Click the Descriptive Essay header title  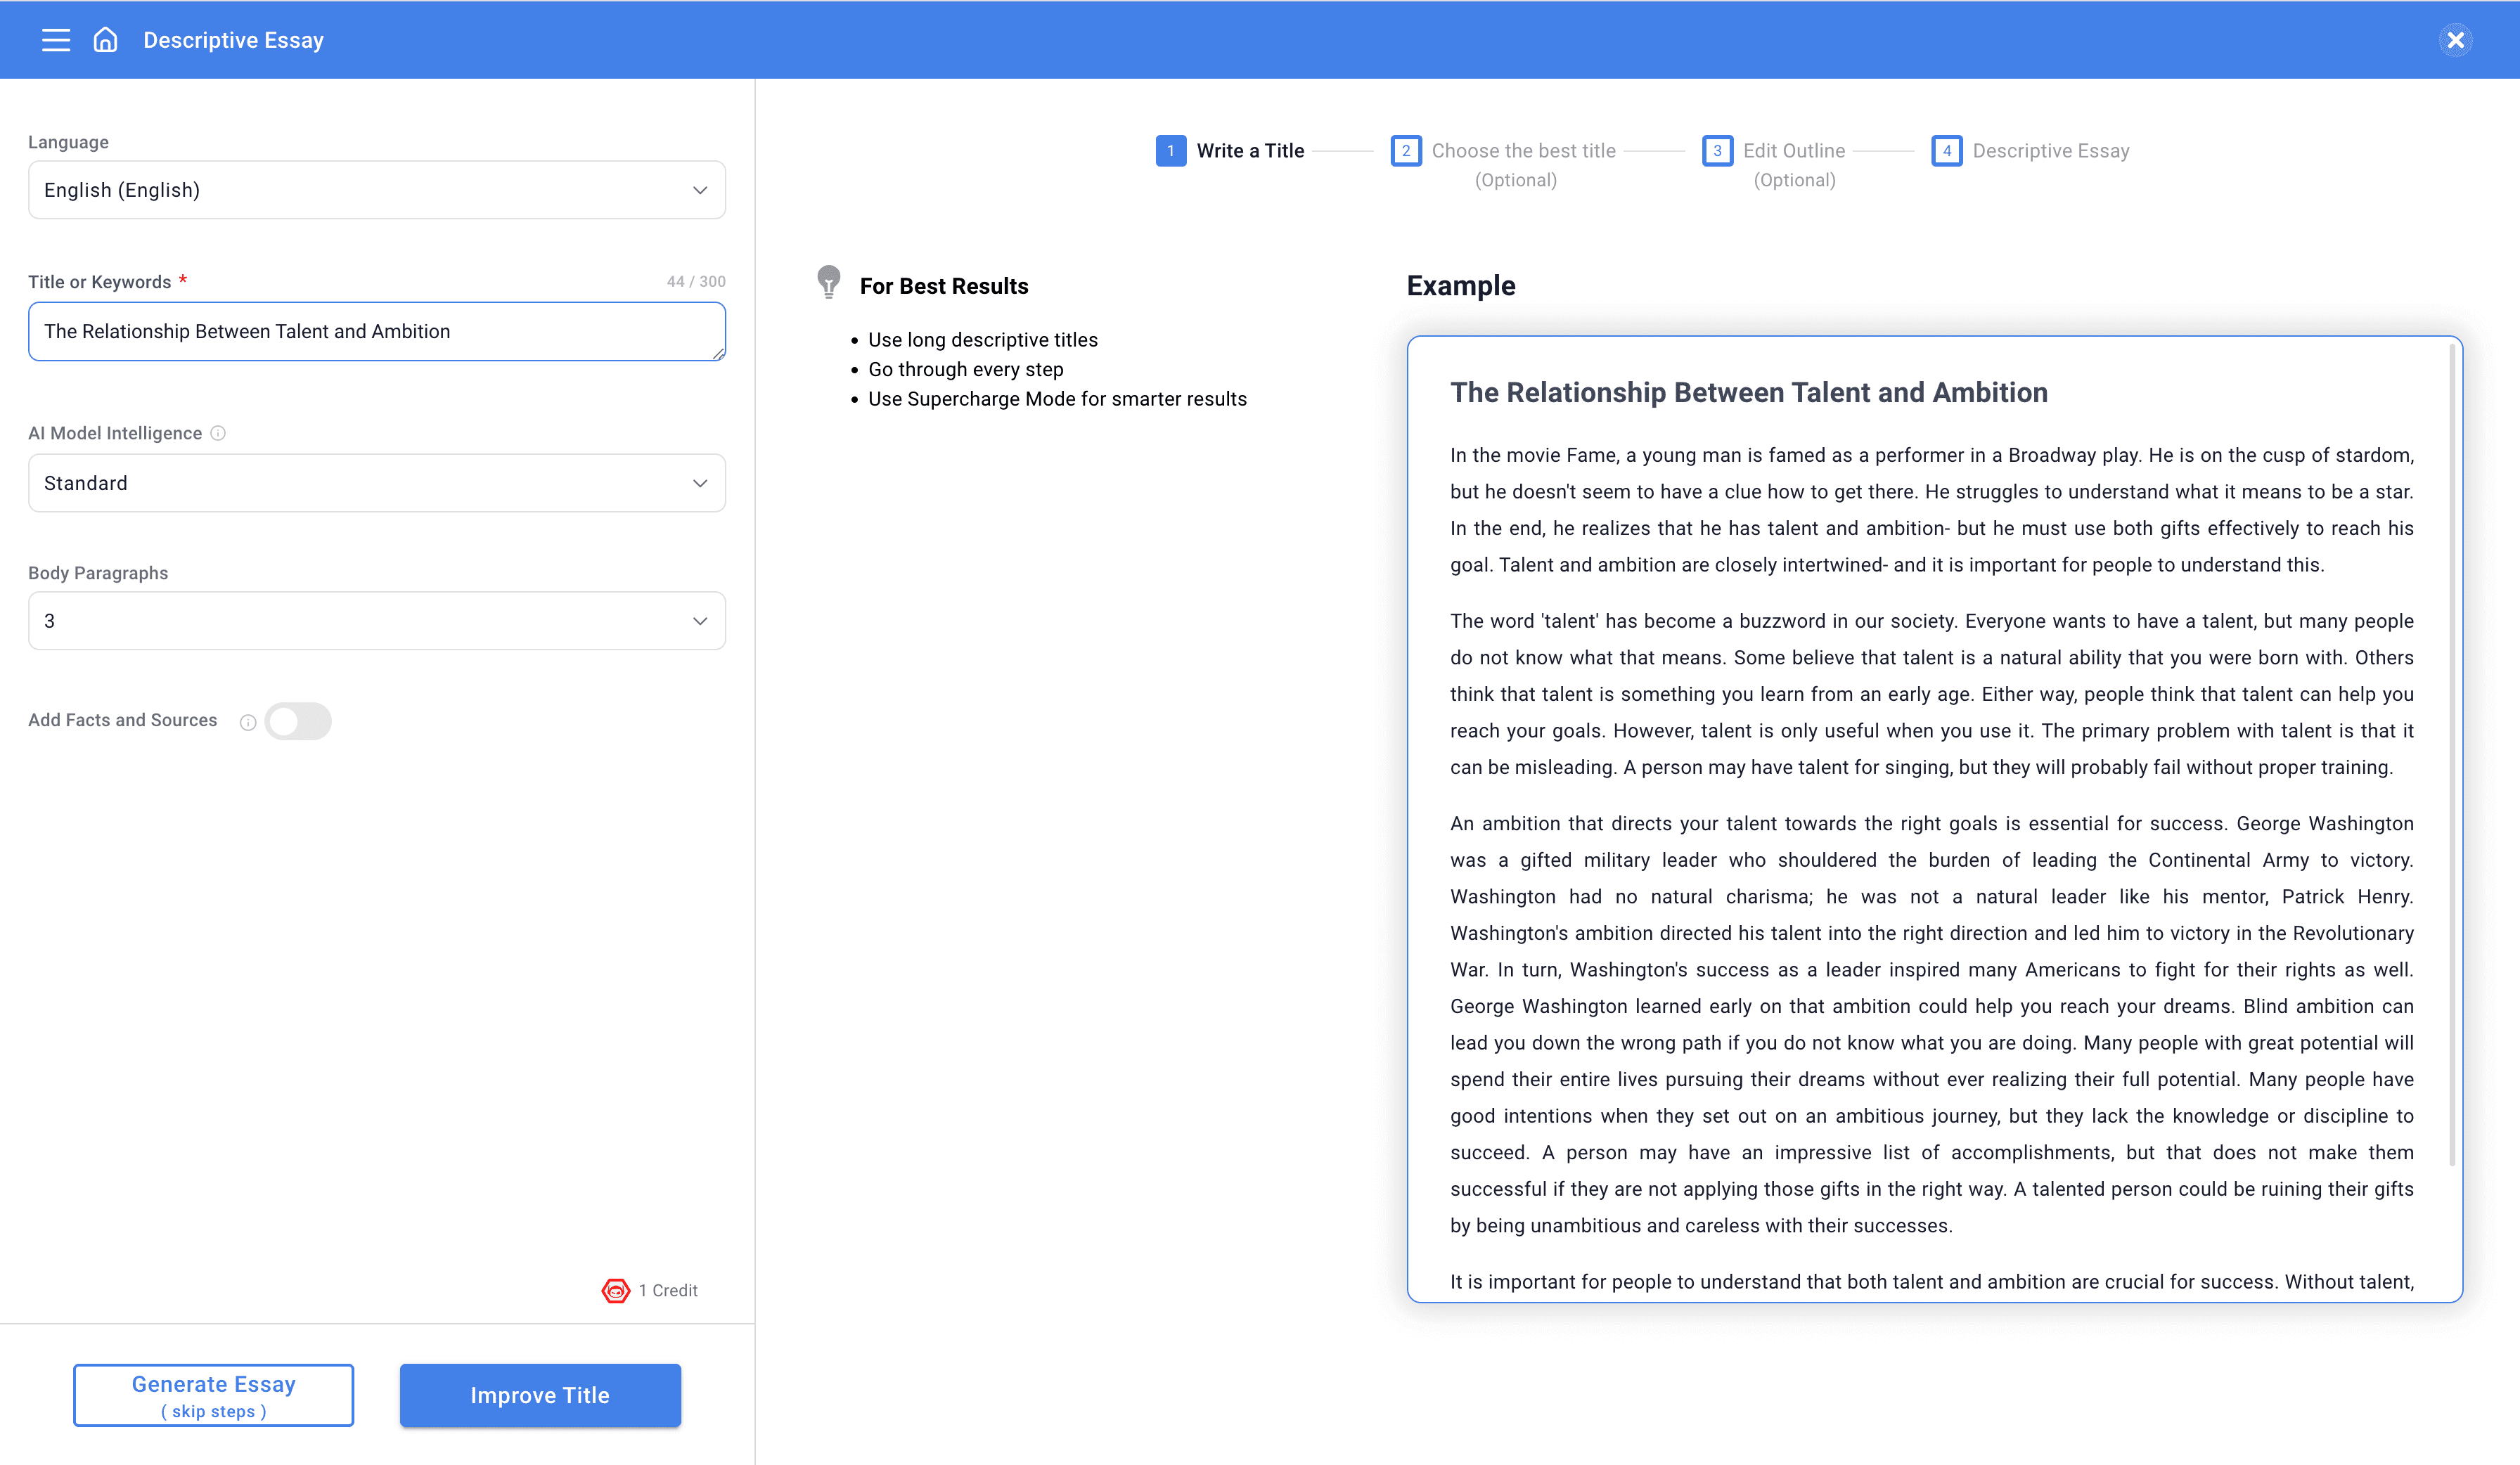click(233, 40)
